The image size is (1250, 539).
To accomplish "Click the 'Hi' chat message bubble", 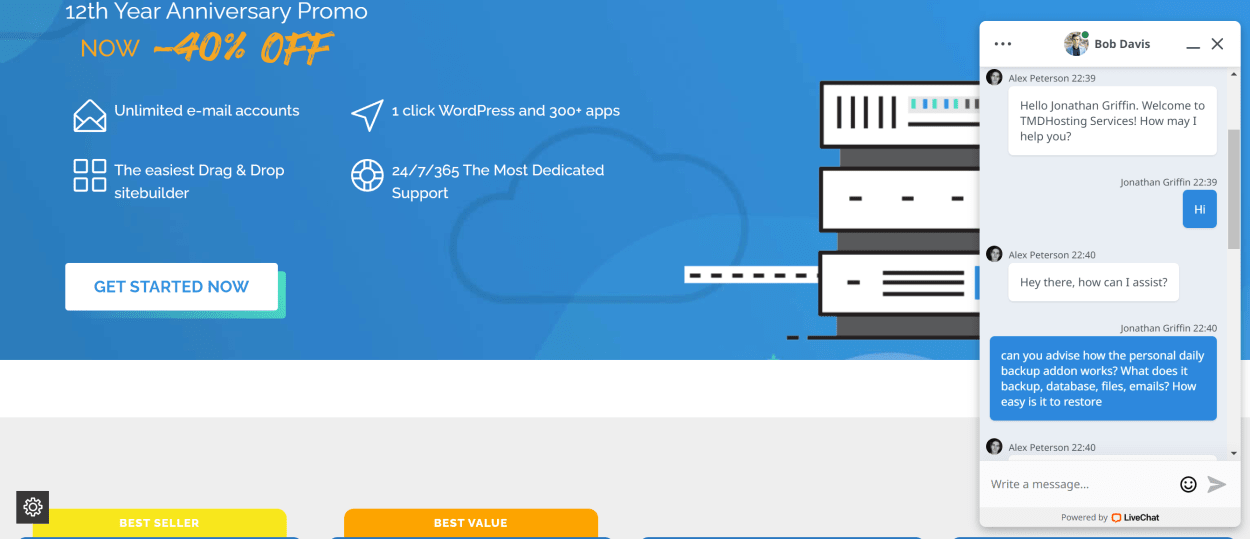I will pyautogui.click(x=1200, y=210).
